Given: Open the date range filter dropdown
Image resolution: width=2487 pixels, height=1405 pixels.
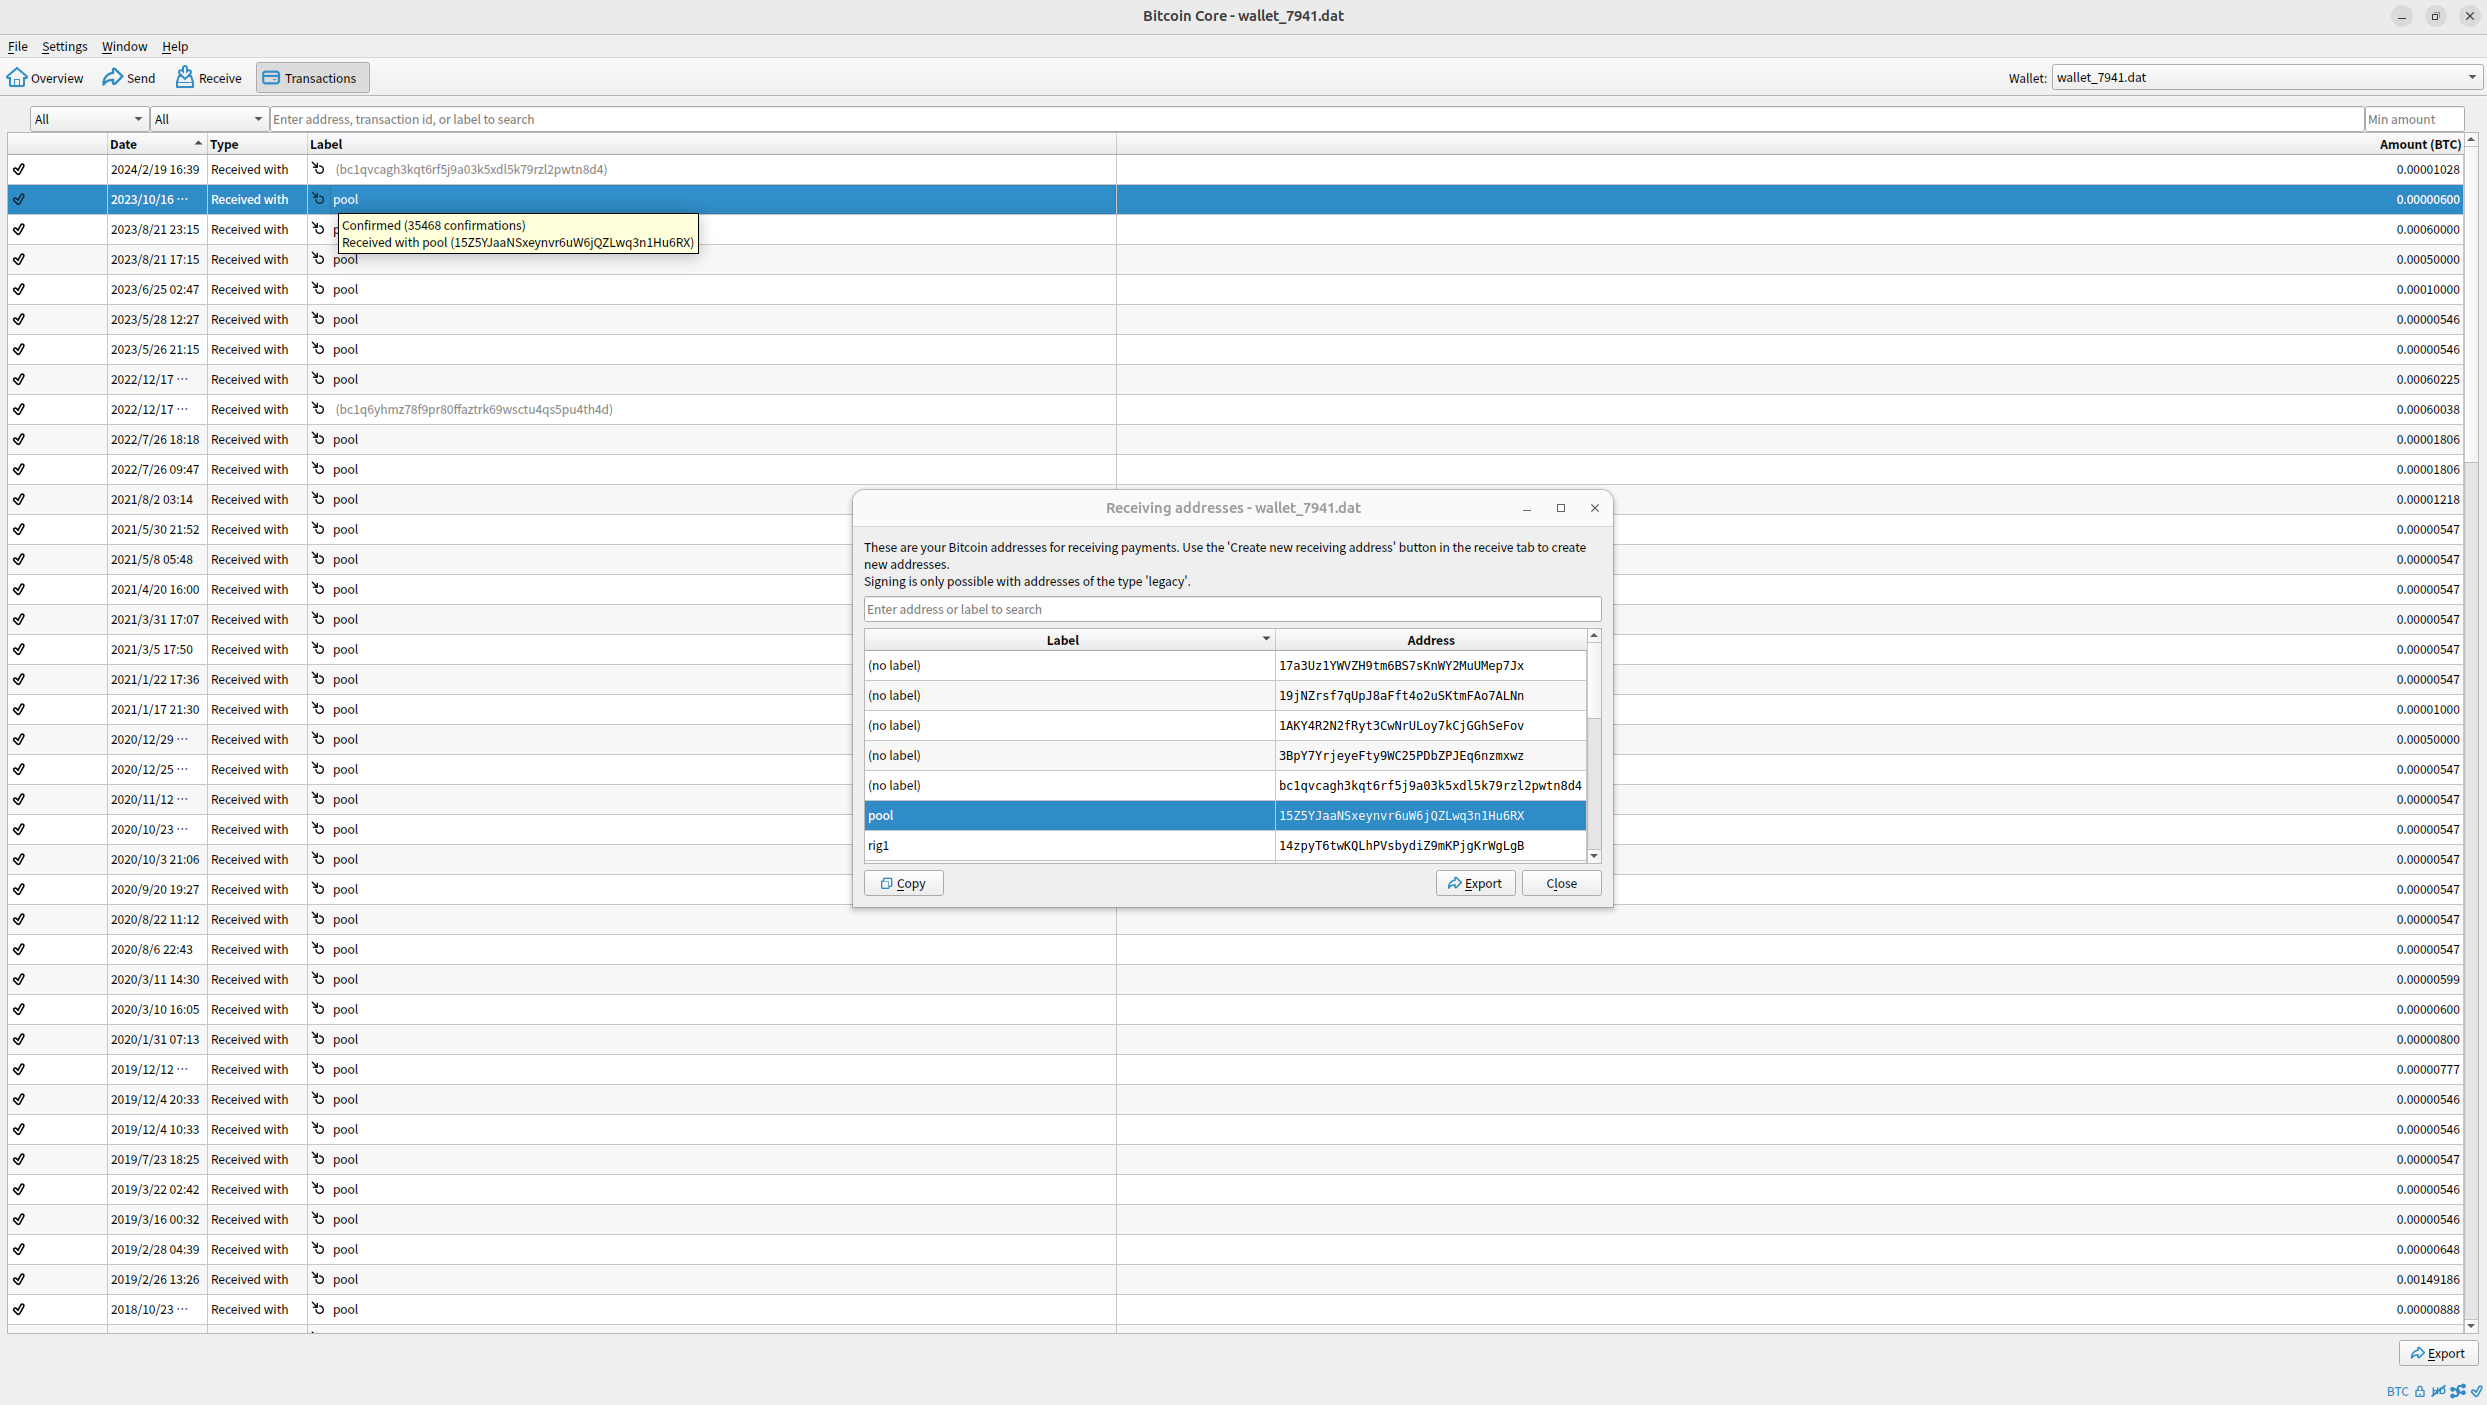Looking at the screenshot, I should [x=89, y=119].
